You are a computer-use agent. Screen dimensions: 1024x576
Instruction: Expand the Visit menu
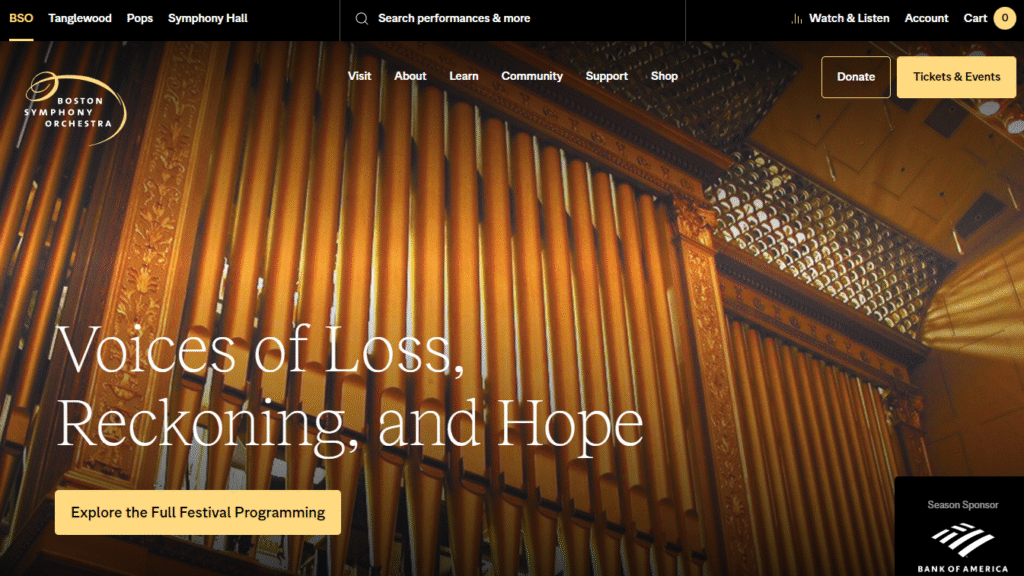[359, 76]
